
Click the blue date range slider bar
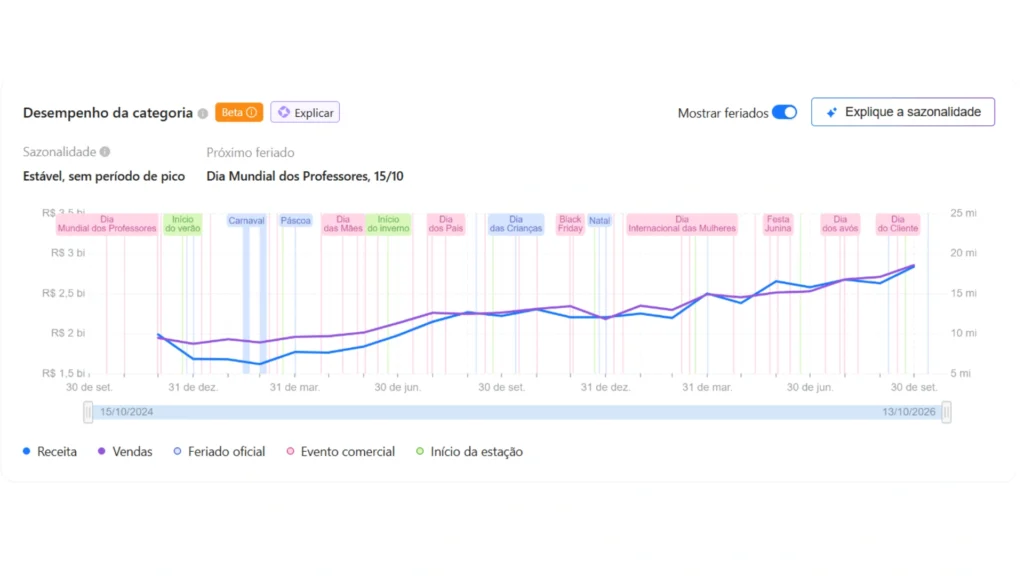point(517,412)
